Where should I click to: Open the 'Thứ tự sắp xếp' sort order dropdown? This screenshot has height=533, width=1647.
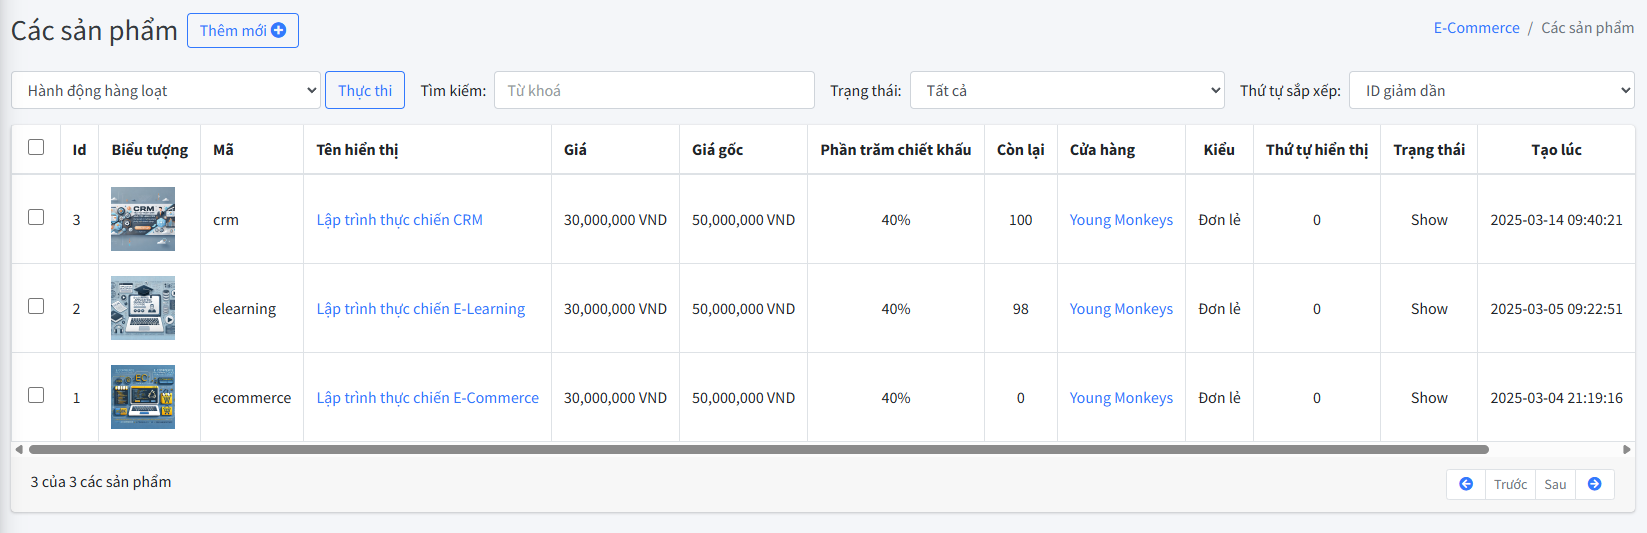tap(1491, 90)
